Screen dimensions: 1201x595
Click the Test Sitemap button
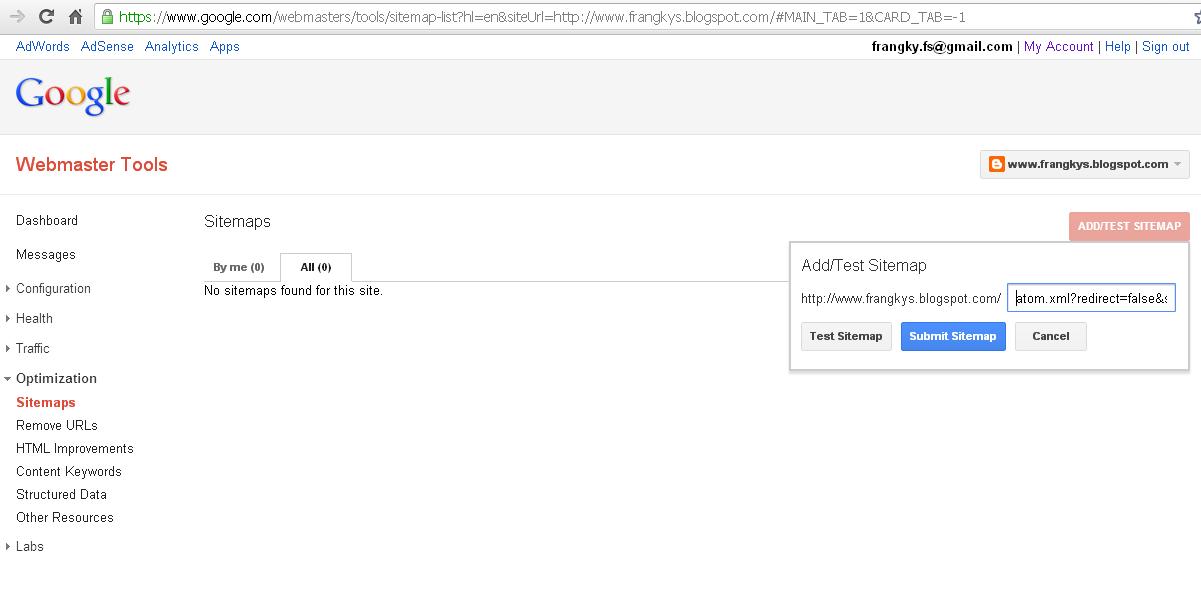(x=846, y=336)
